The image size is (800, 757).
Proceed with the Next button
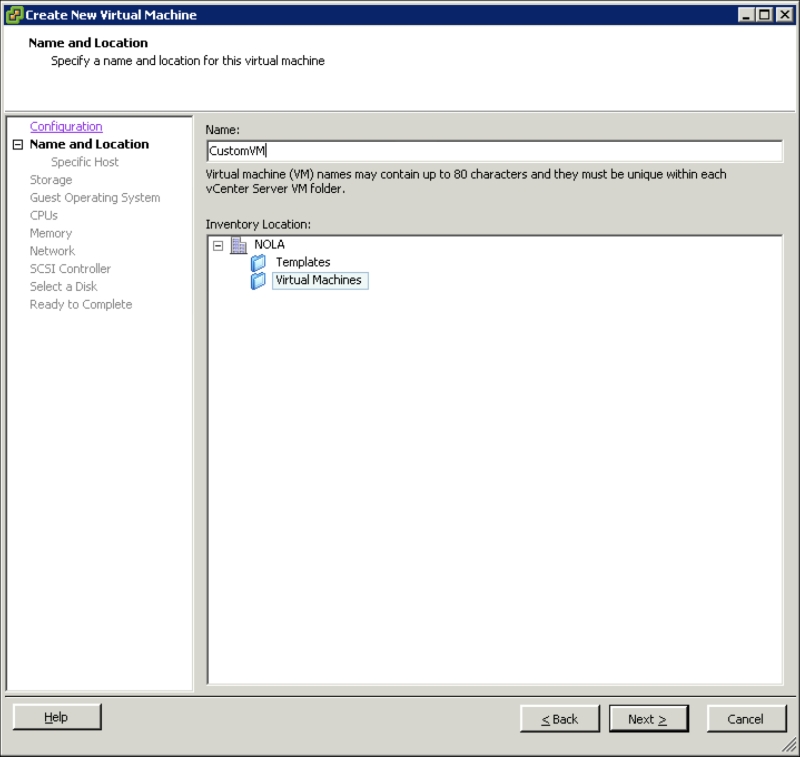(648, 719)
